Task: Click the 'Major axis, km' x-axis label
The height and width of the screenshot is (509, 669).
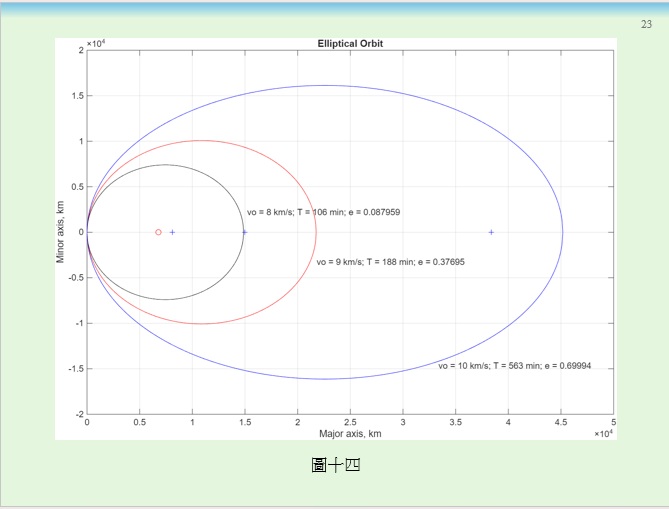Action: [x=350, y=434]
